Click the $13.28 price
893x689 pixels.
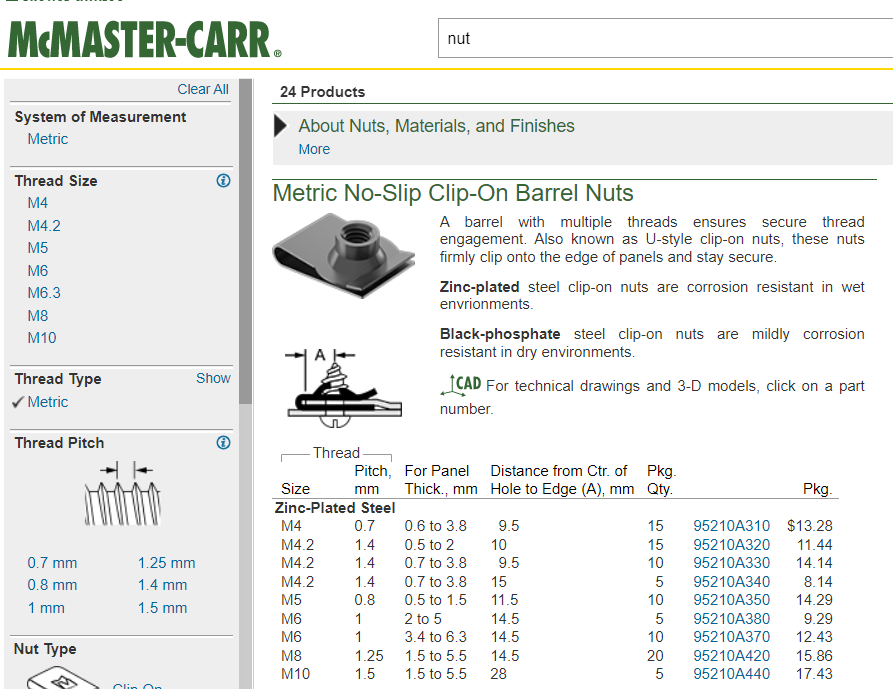[810, 526]
